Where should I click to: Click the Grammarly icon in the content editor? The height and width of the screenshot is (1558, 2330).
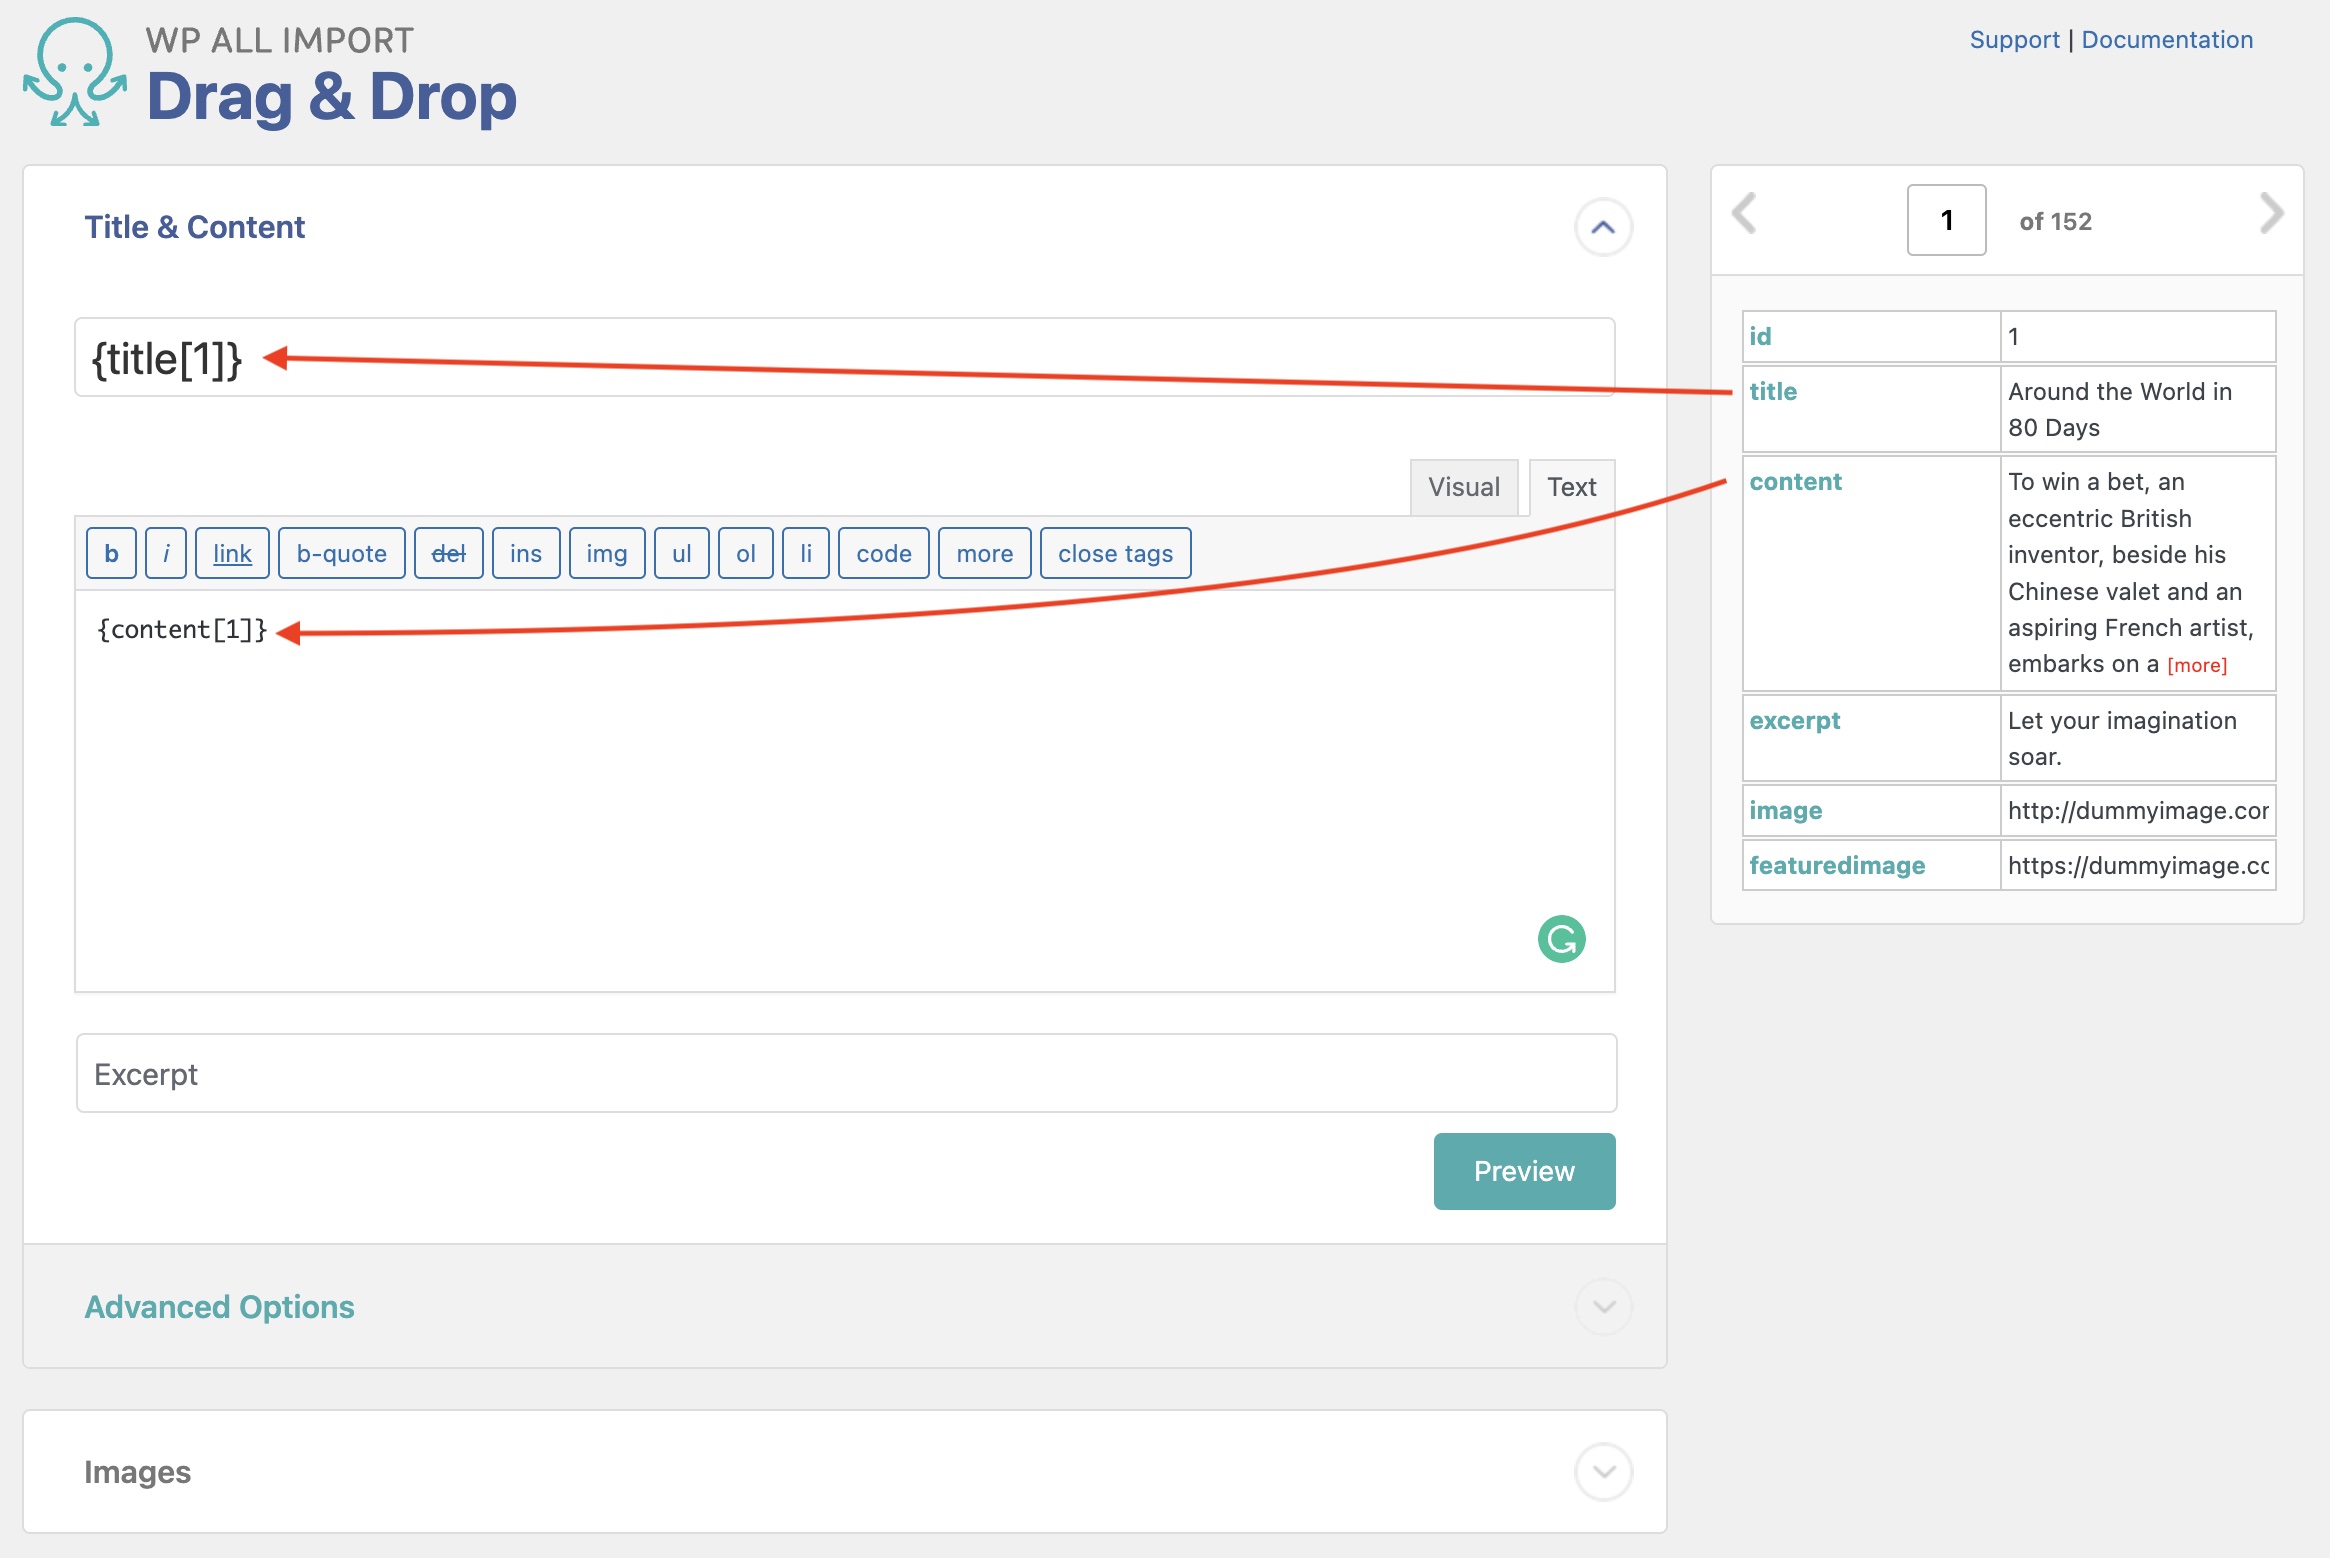click(1561, 939)
